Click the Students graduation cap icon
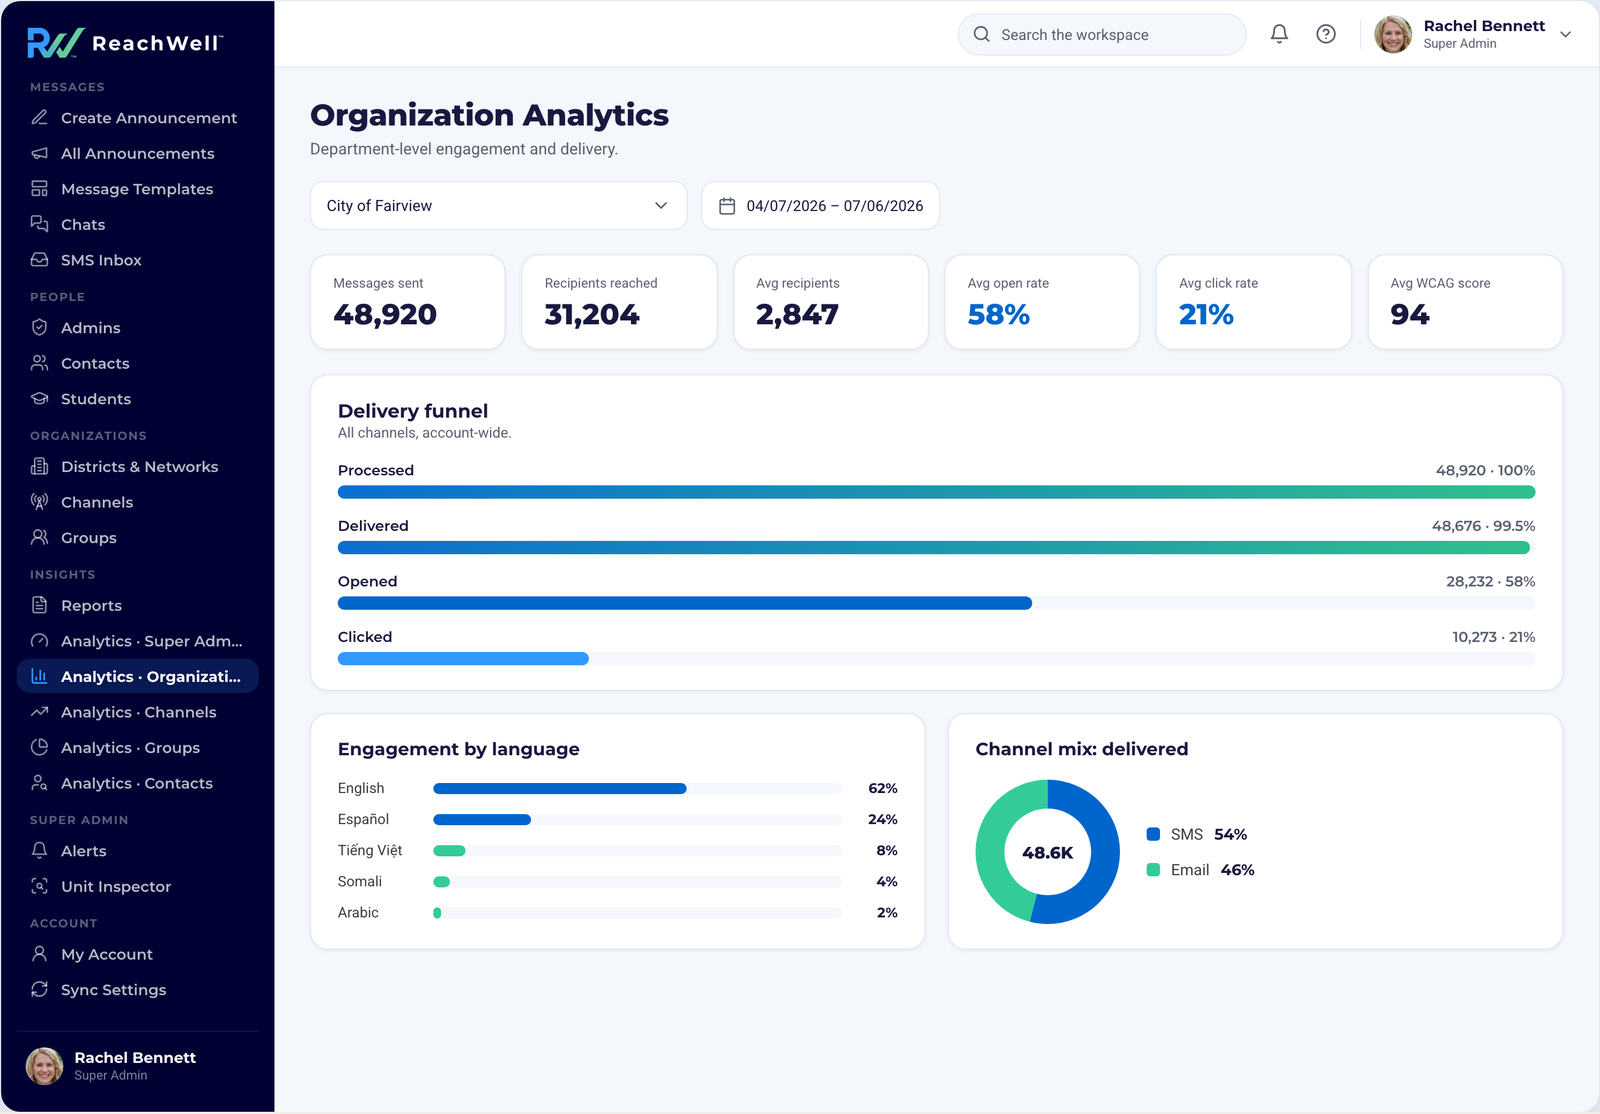 pos(40,398)
